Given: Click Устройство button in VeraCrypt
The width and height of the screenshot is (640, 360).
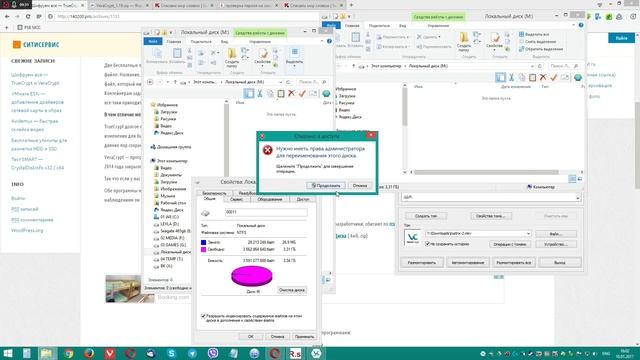Looking at the screenshot, I should point(556,244).
